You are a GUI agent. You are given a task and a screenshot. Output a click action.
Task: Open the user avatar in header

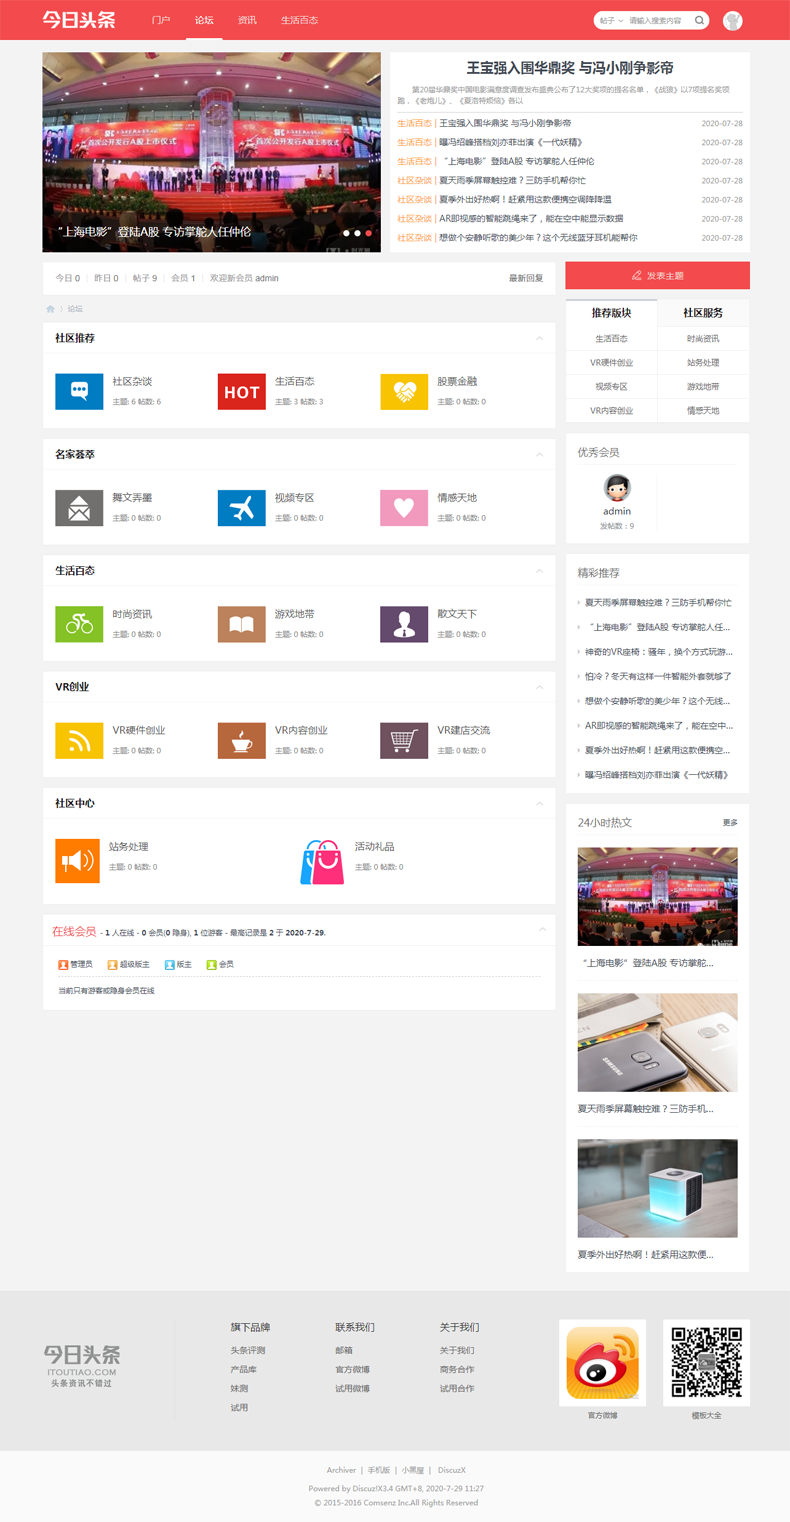pyautogui.click(x=733, y=20)
